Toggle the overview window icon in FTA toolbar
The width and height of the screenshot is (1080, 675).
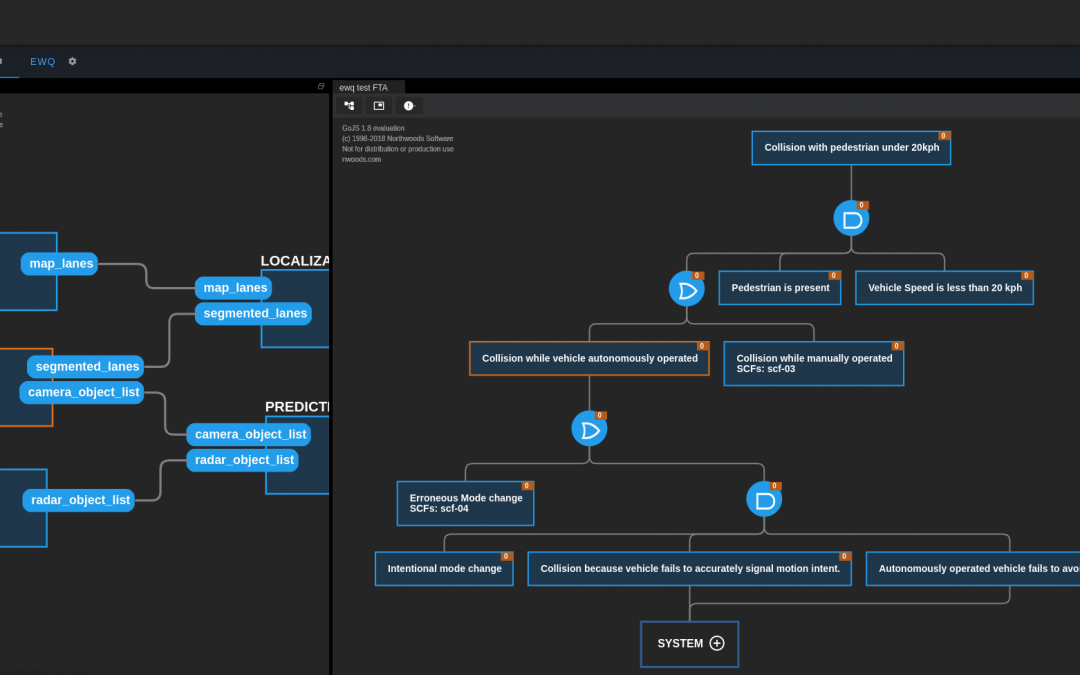[379, 106]
